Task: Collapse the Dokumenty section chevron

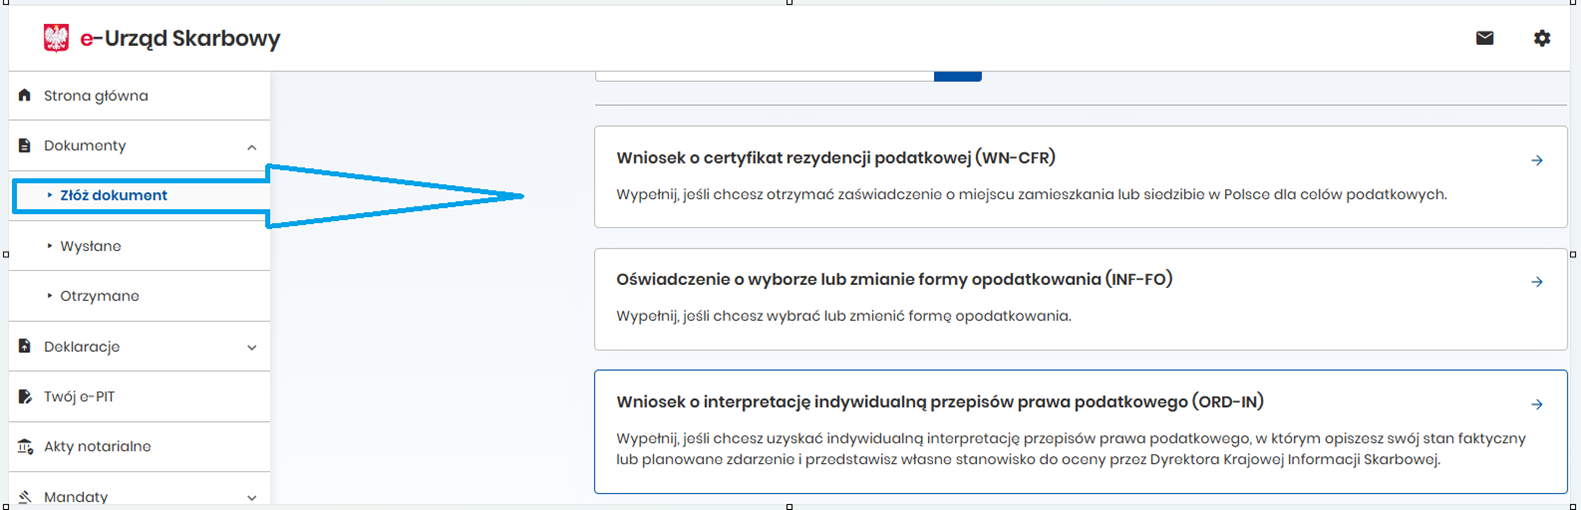Action: tap(252, 147)
